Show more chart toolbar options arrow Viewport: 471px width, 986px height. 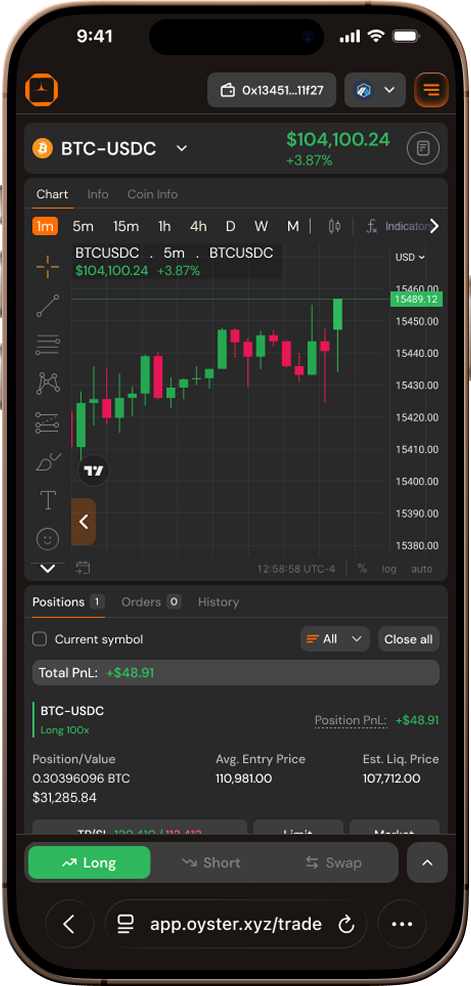tap(435, 226)
